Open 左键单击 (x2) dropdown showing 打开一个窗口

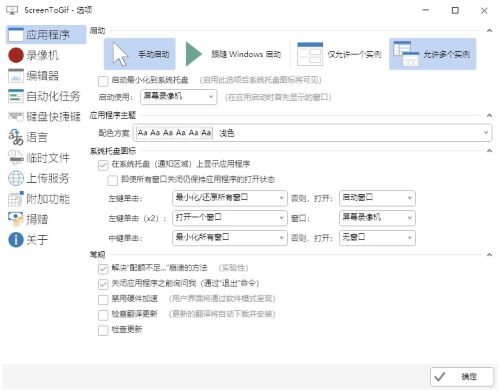pyautogui.click(x=230, y=218)
